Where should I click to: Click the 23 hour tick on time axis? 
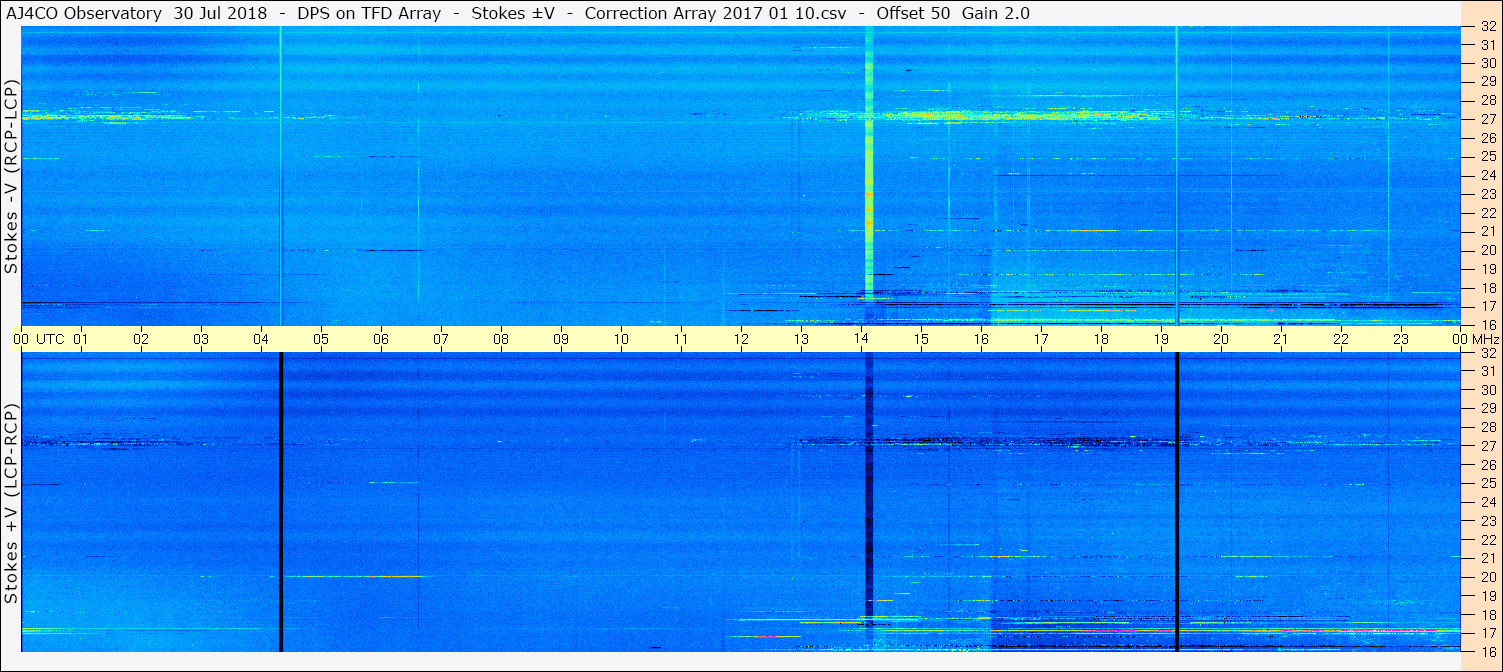point(1401,339)
